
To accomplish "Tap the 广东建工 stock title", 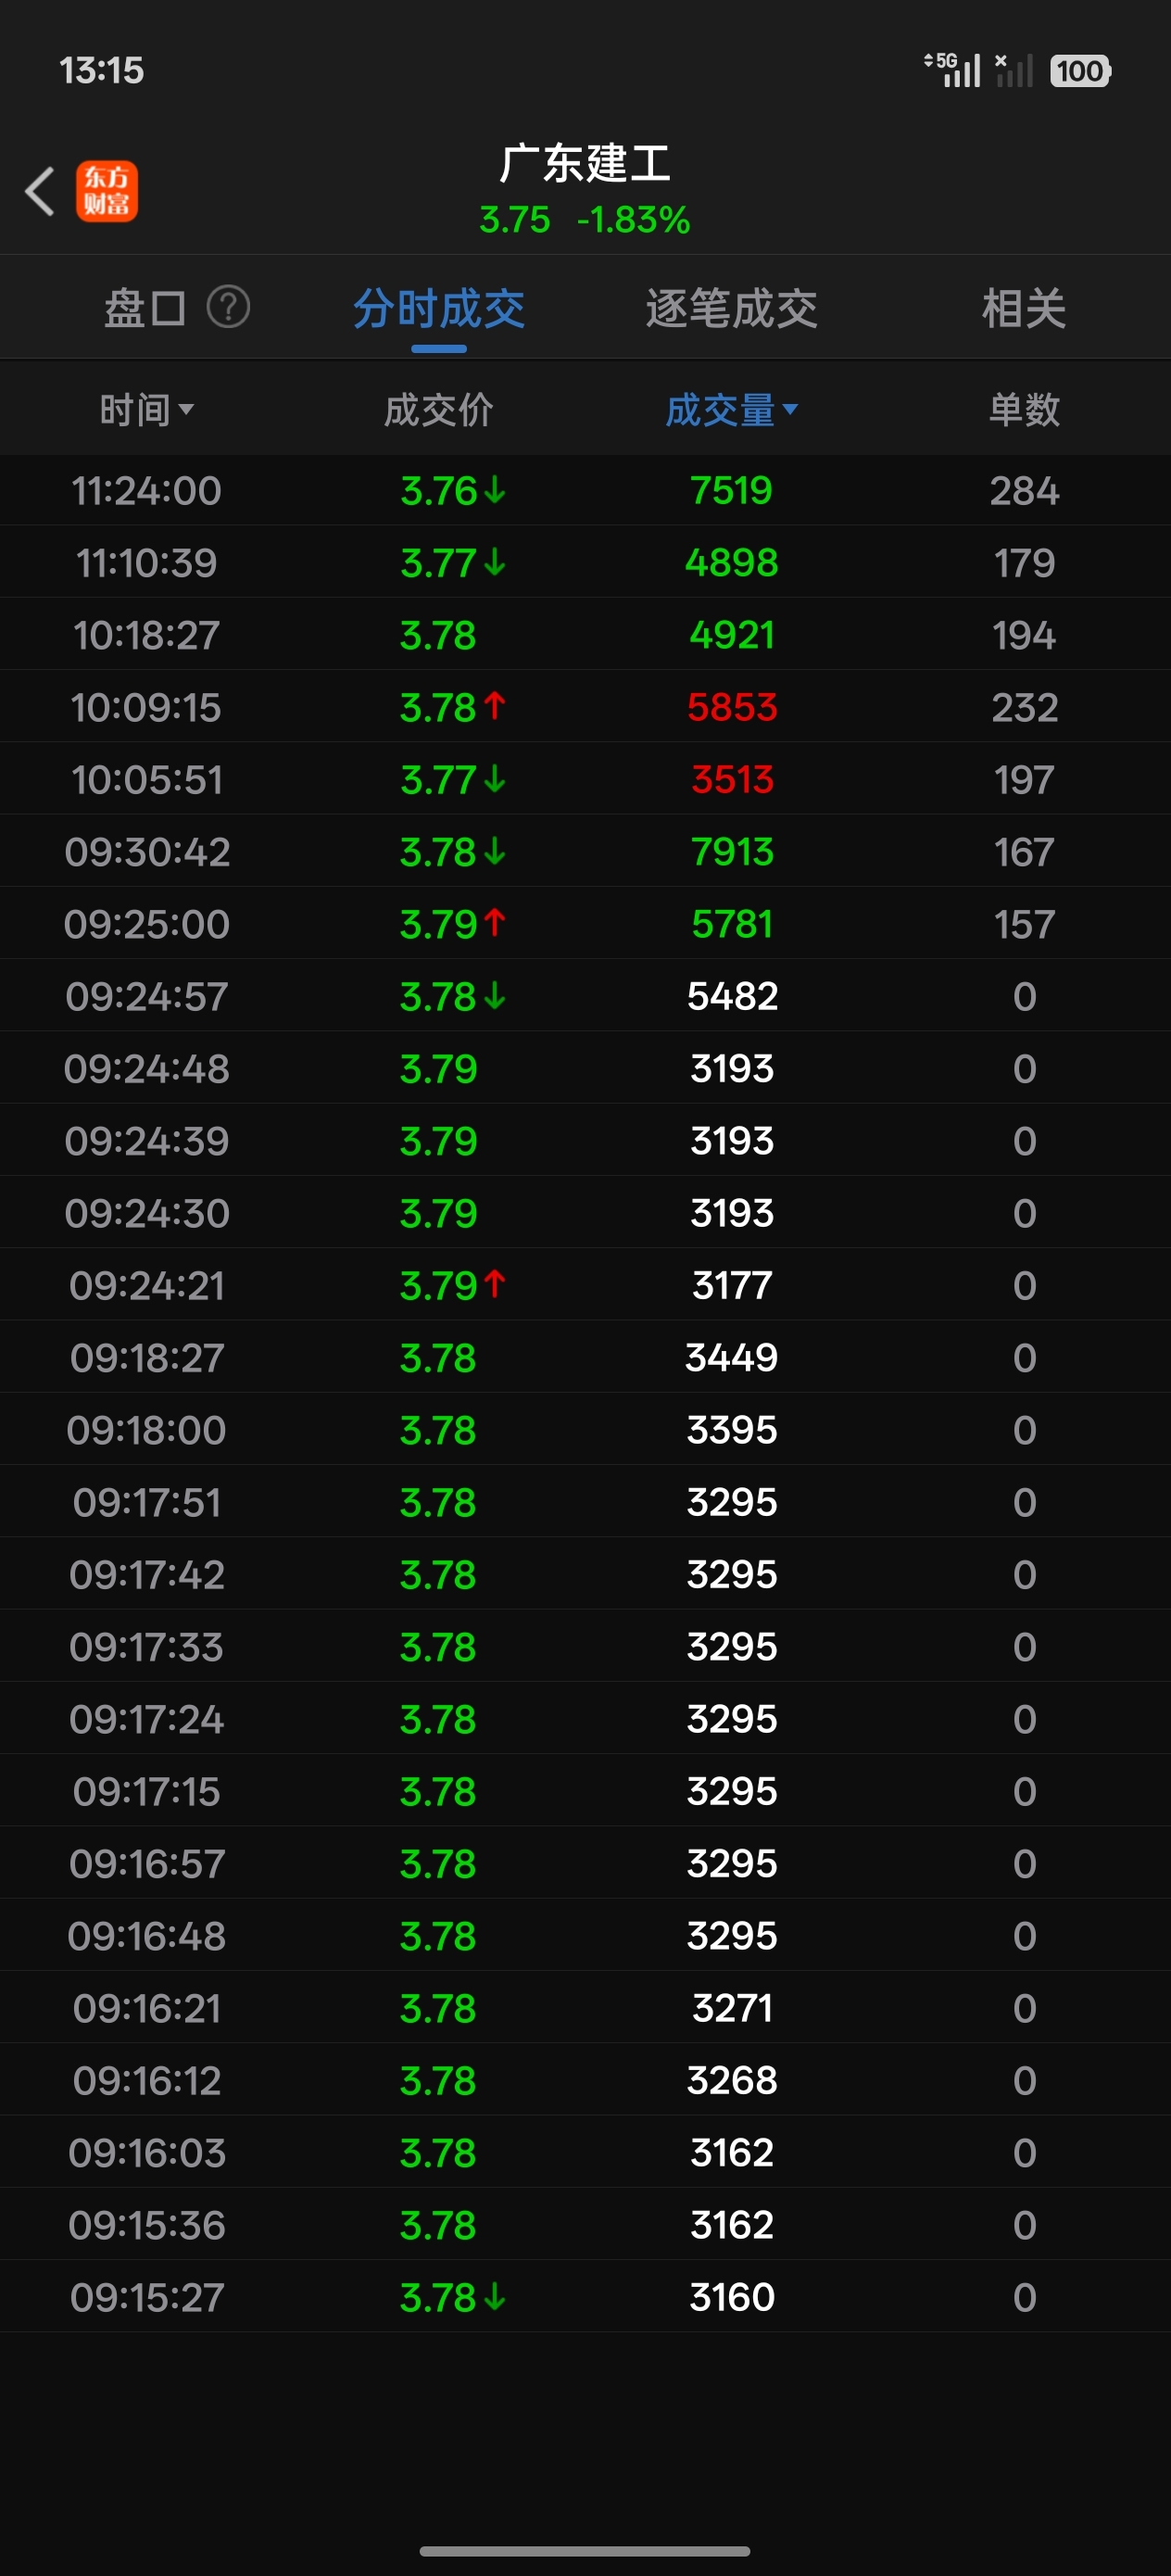I will tap(585, 163).
